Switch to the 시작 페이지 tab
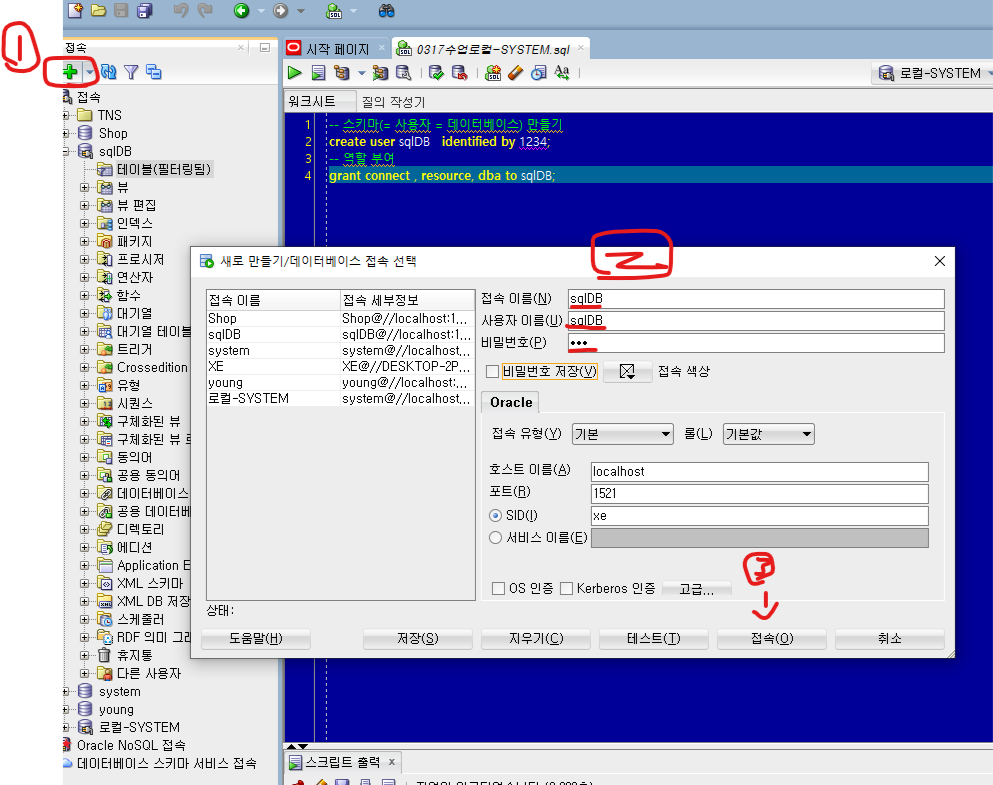 click(337, 49)
